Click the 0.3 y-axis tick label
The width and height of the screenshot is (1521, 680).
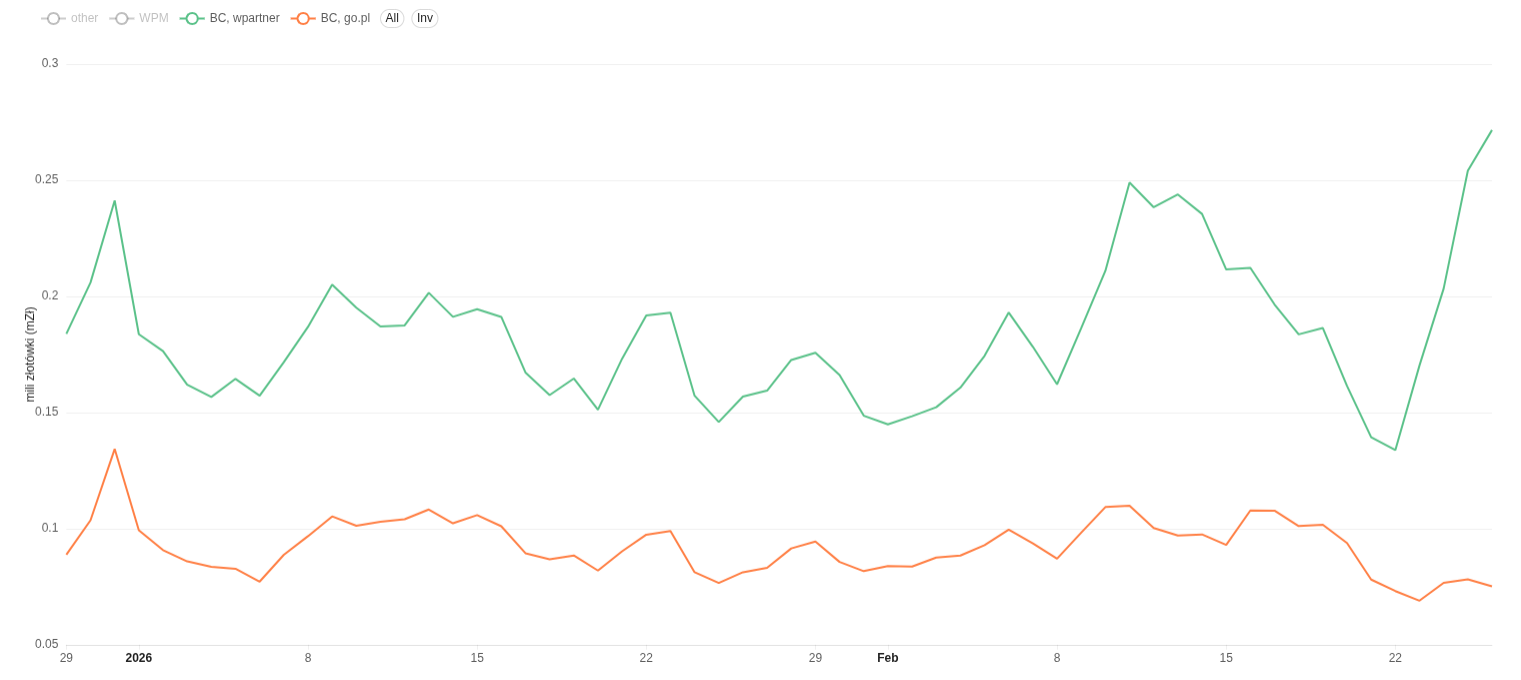(x=50, y=63)
